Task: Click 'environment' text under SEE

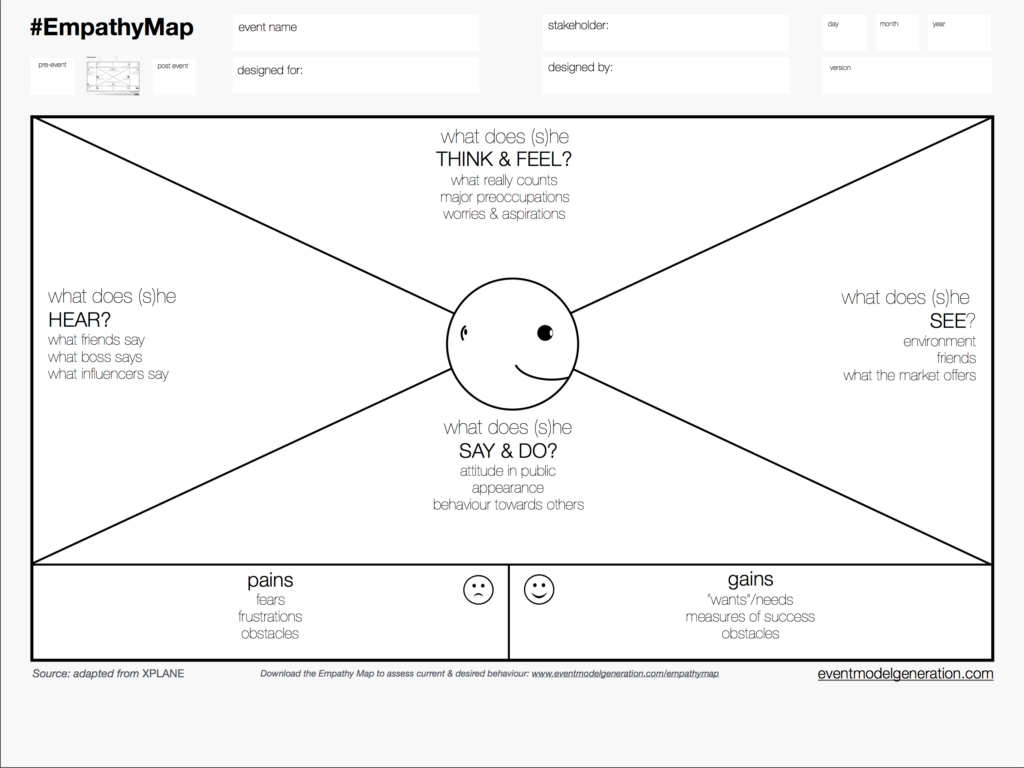Action: point(939,342)
